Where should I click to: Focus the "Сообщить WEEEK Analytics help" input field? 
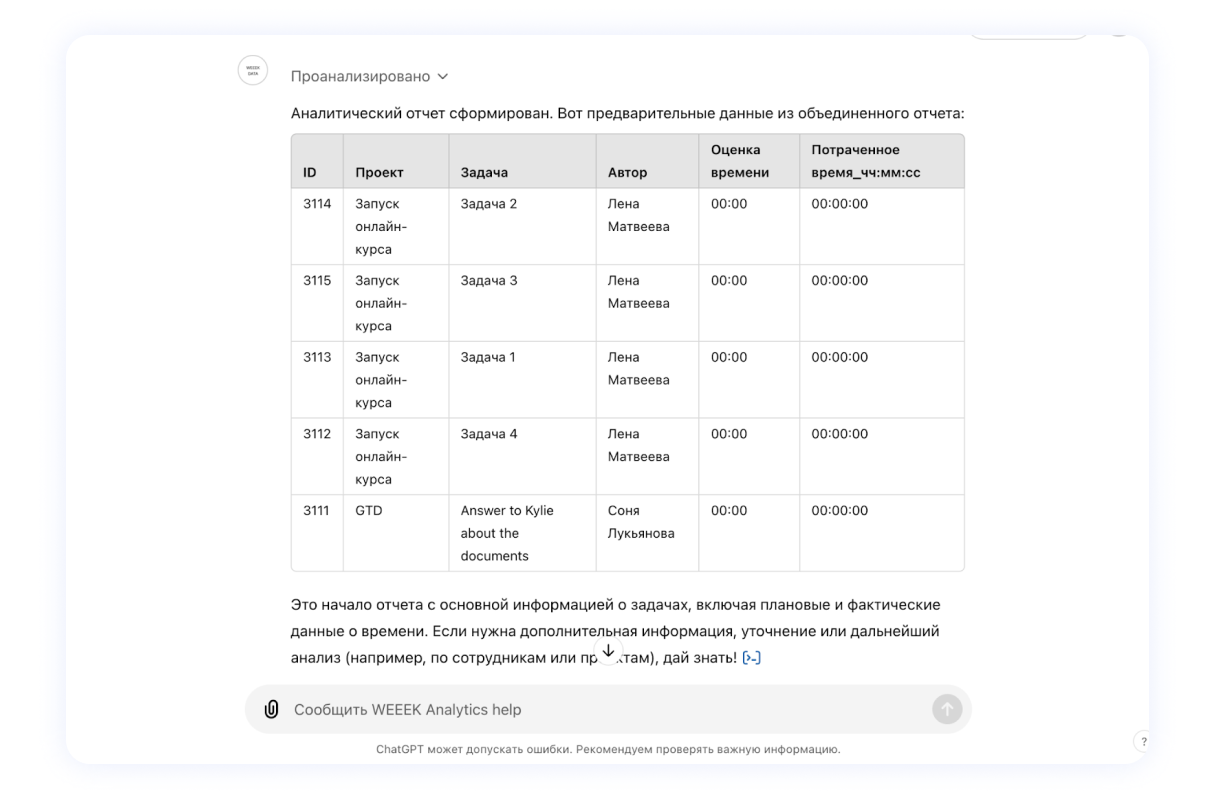point(600,709)
